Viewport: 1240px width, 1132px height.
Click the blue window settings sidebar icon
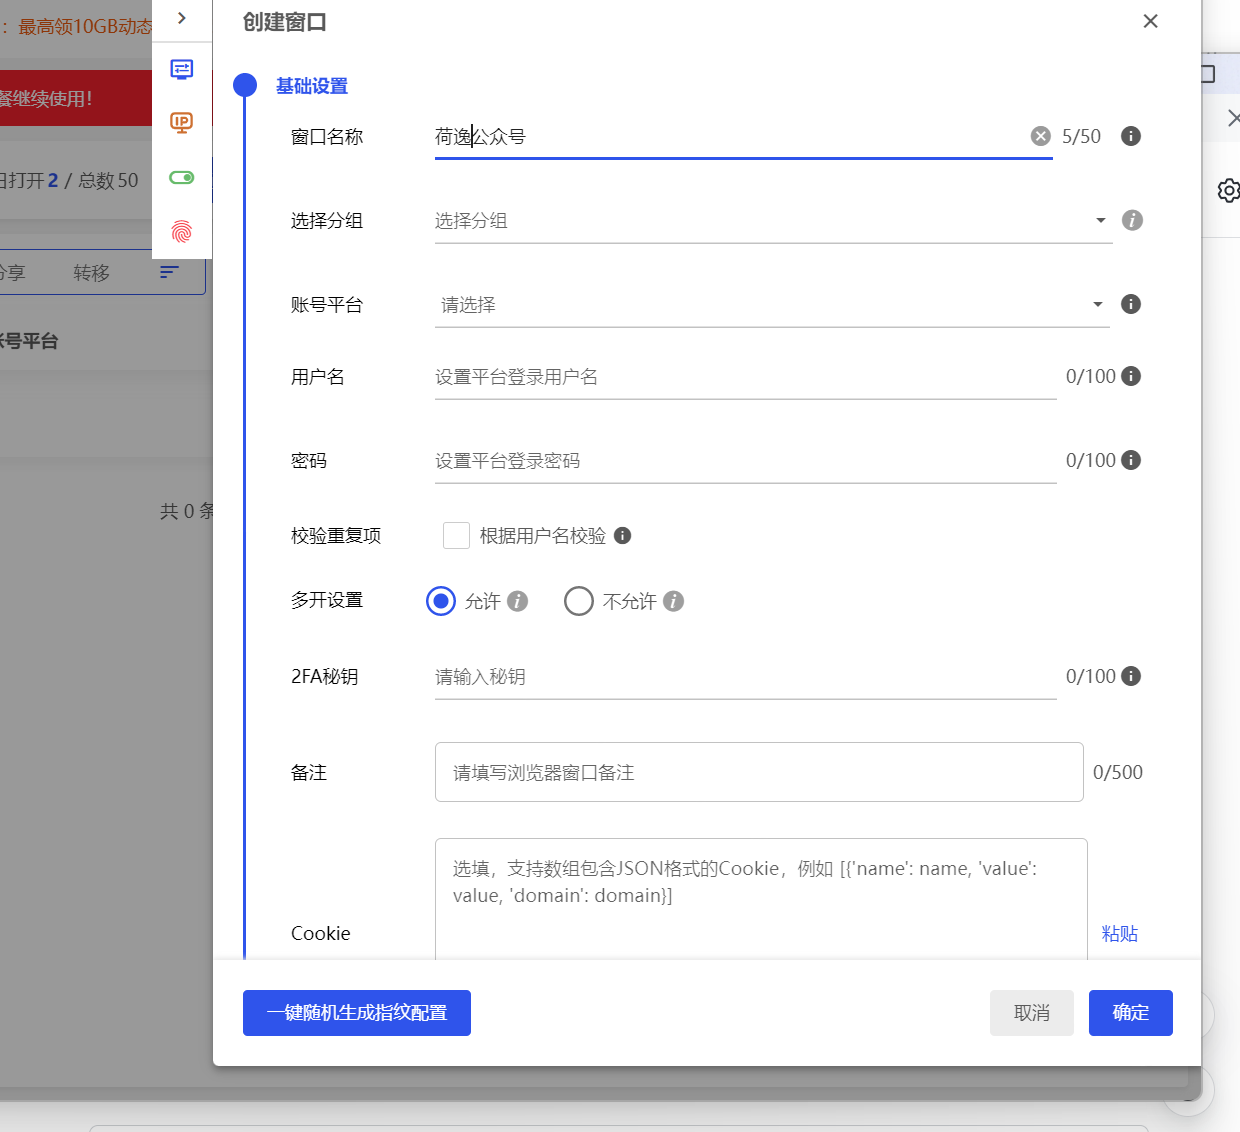coord(181,69)
